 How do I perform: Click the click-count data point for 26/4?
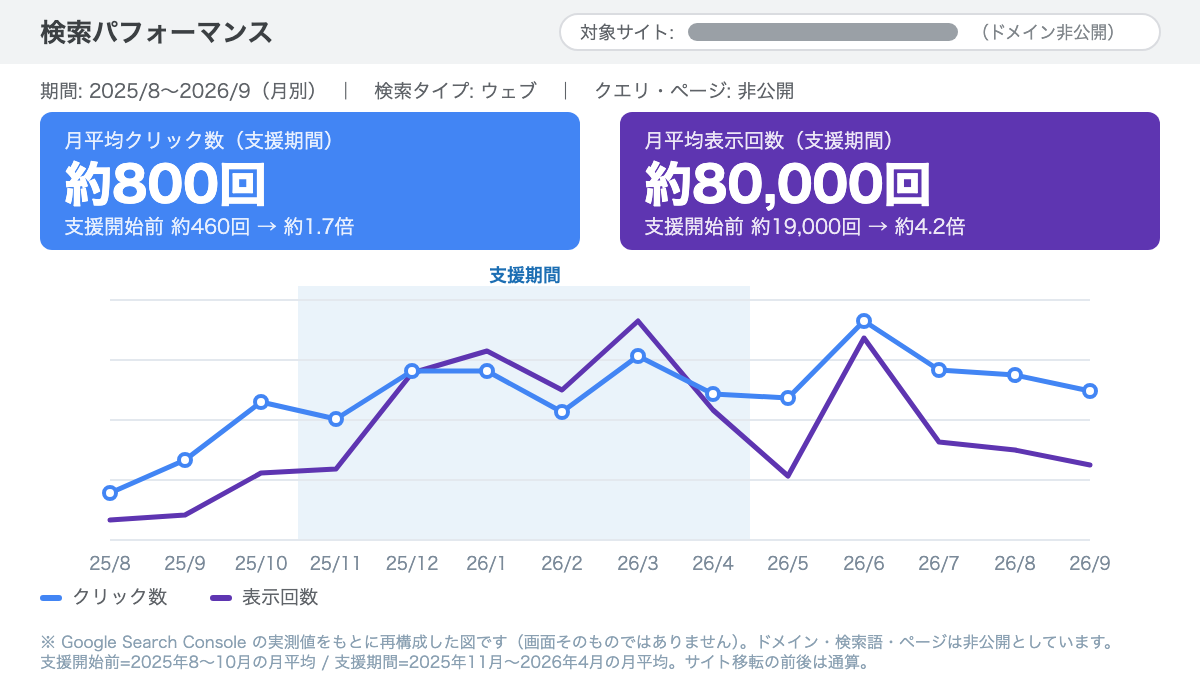[713, 394]
